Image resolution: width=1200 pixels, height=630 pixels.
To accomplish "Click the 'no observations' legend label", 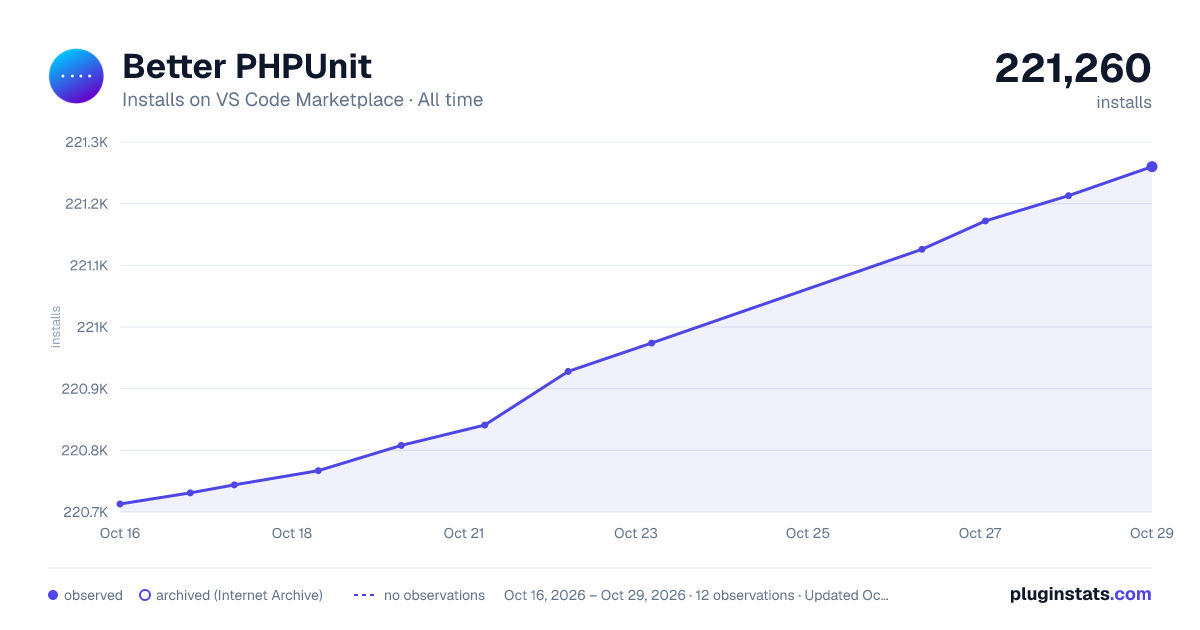I will point(434,595).
